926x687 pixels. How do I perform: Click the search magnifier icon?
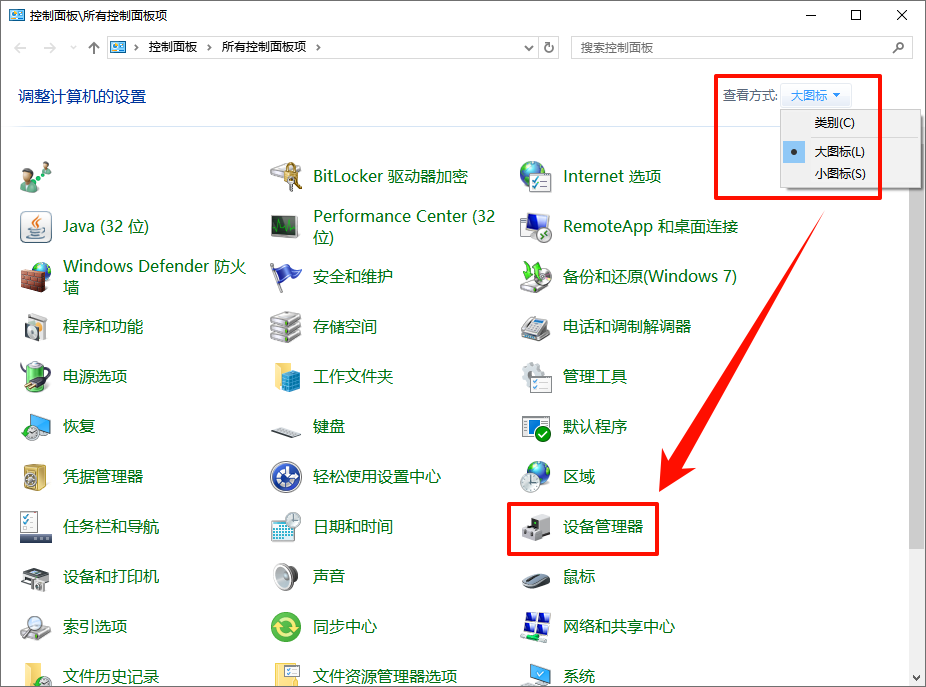tap(898, 48)
